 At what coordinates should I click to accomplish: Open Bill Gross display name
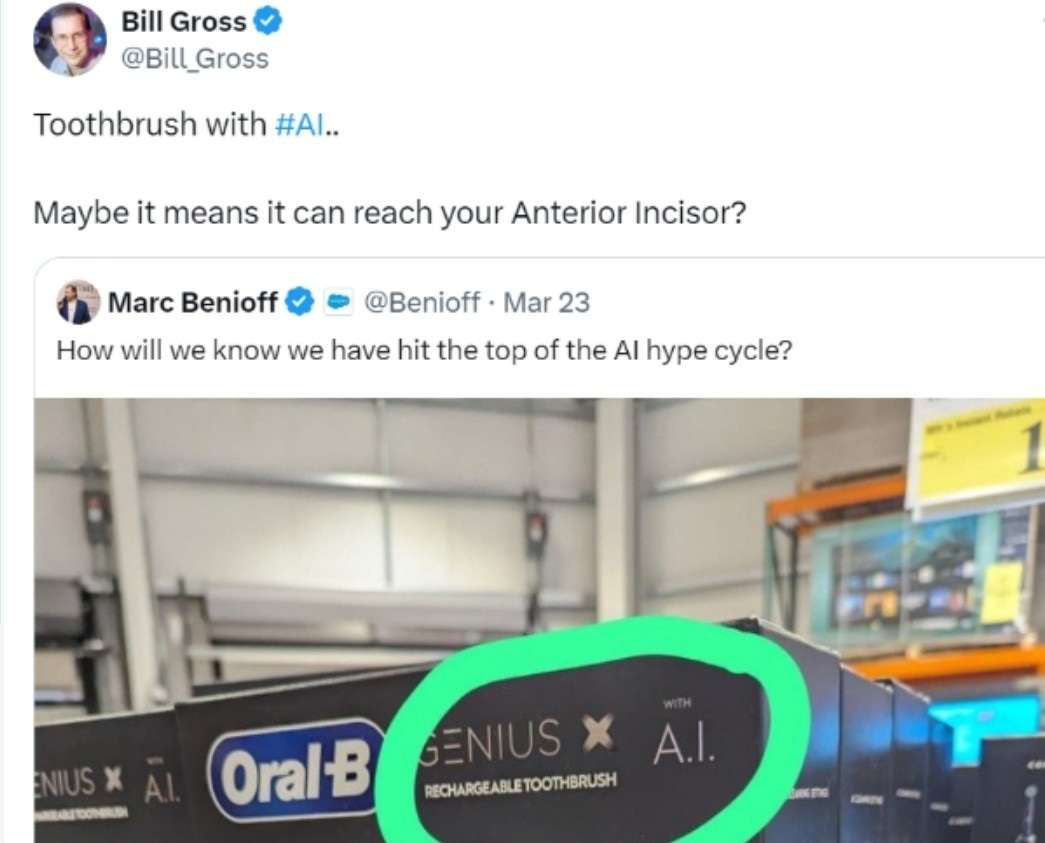[183, 22]
